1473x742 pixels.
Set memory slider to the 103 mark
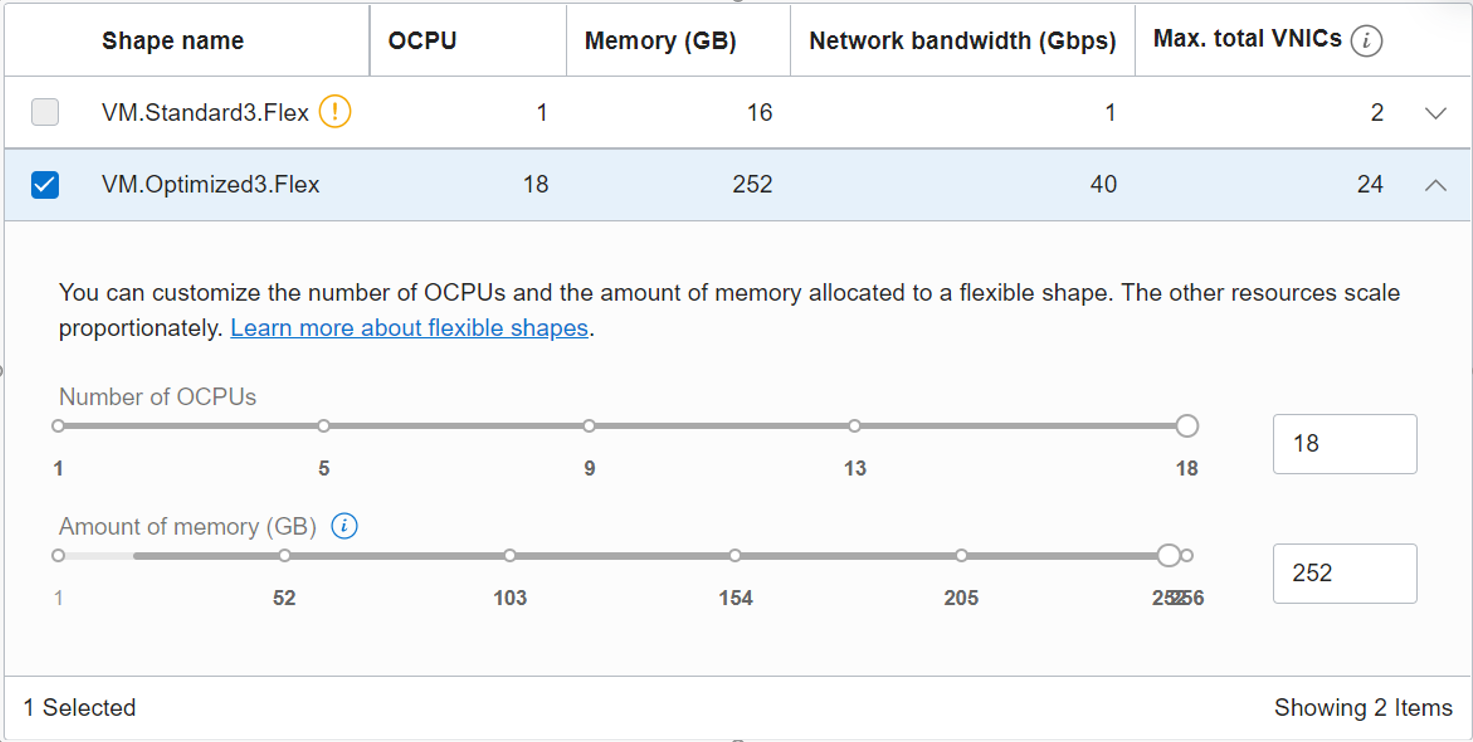point(510,555)
